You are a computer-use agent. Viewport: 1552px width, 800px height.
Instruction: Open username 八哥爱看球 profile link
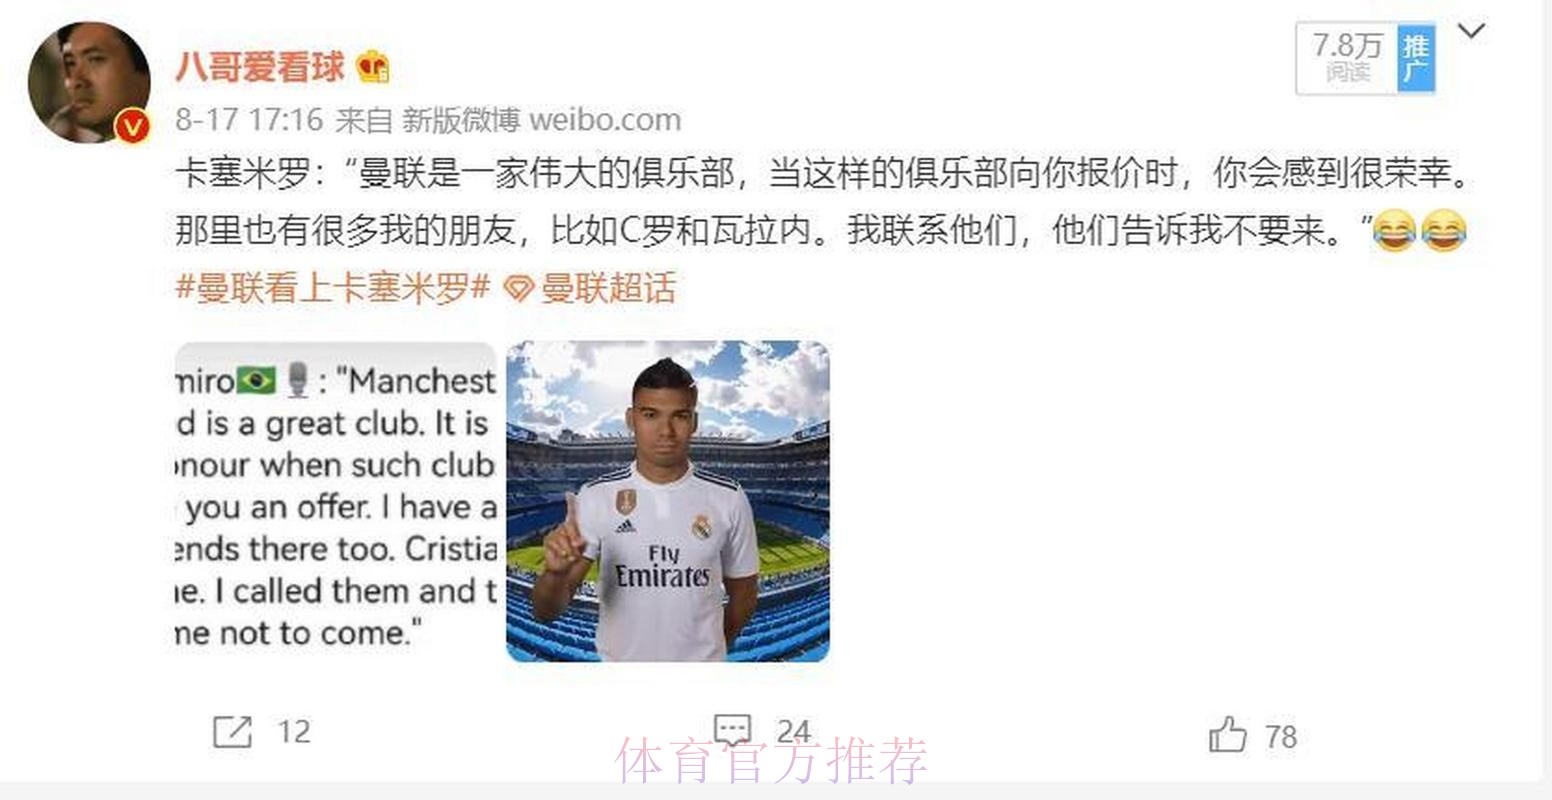pos(260,67)
